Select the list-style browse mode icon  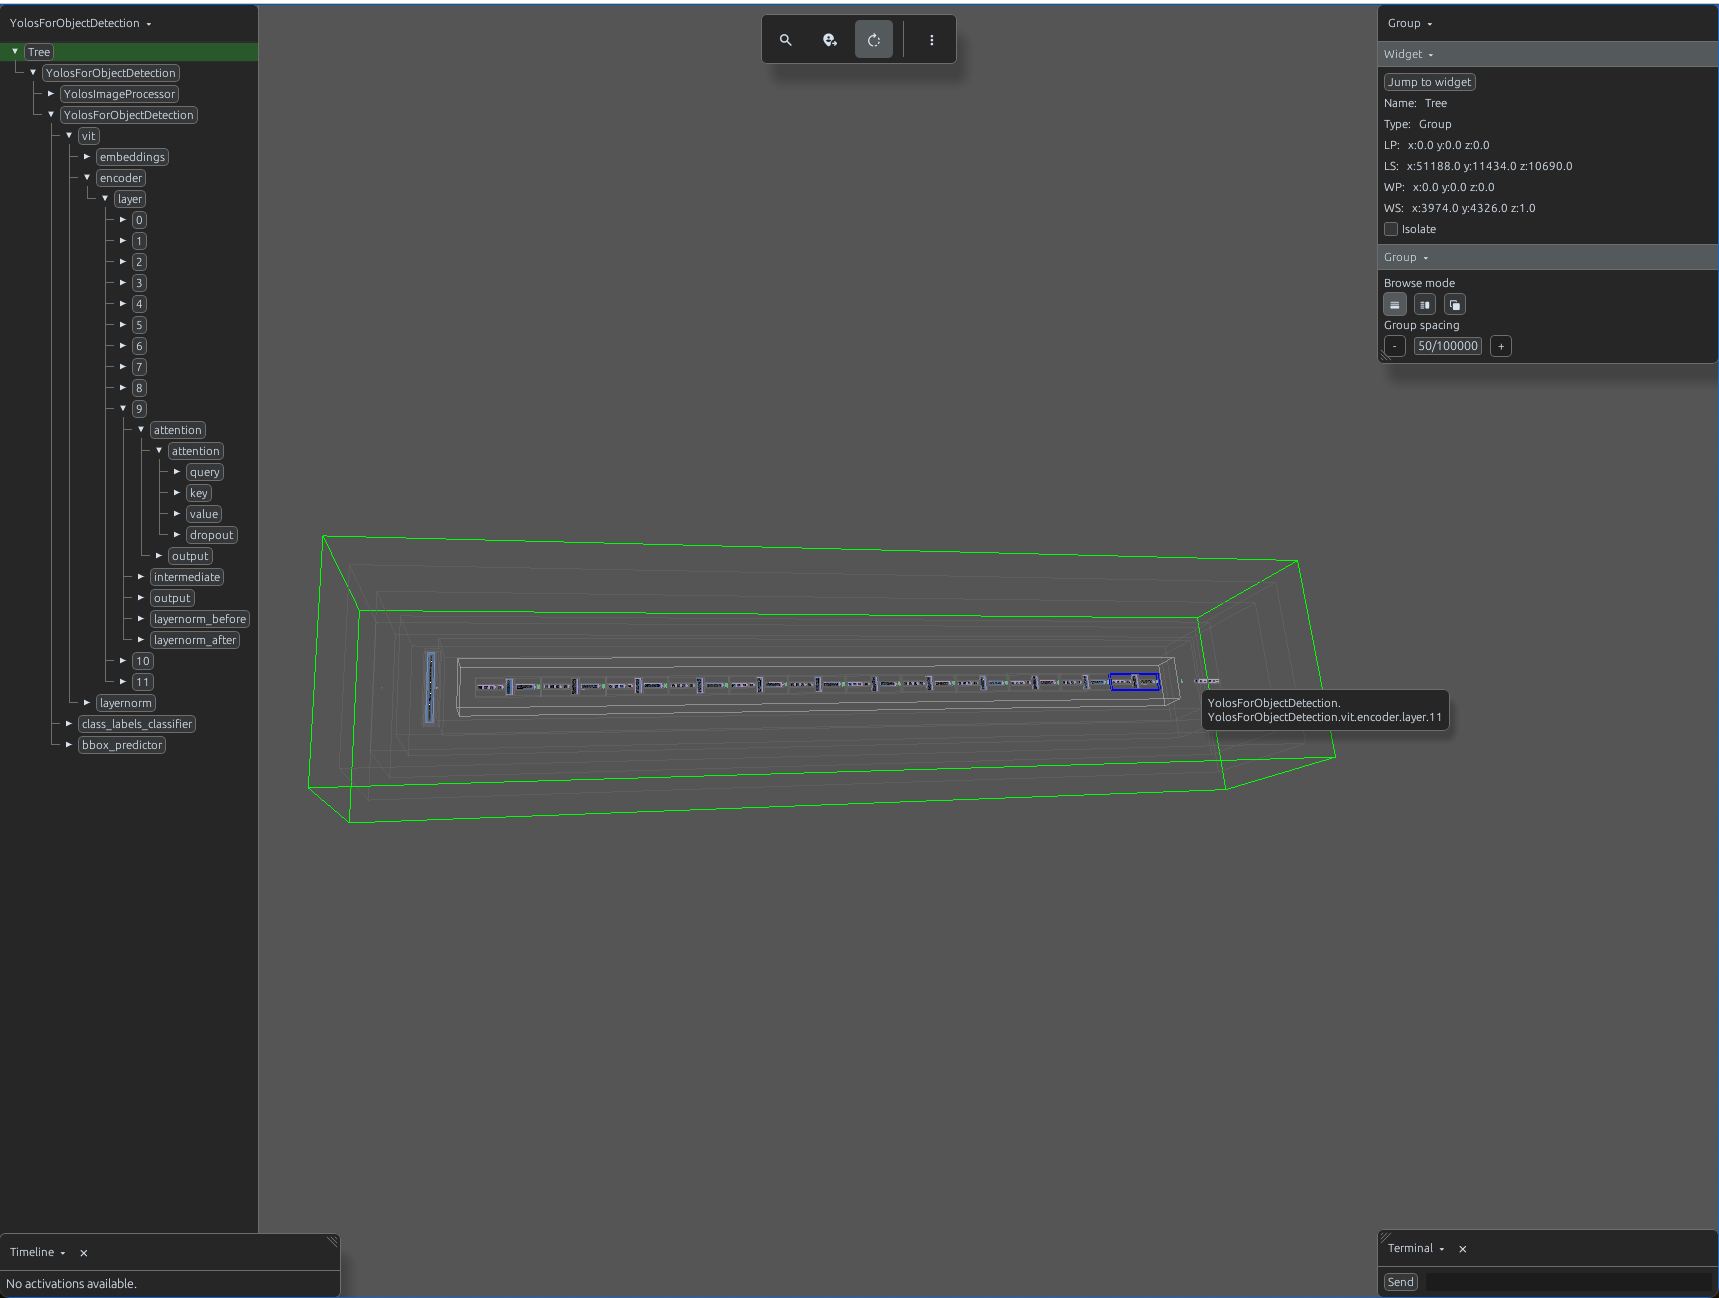(x=1395, y=305)
